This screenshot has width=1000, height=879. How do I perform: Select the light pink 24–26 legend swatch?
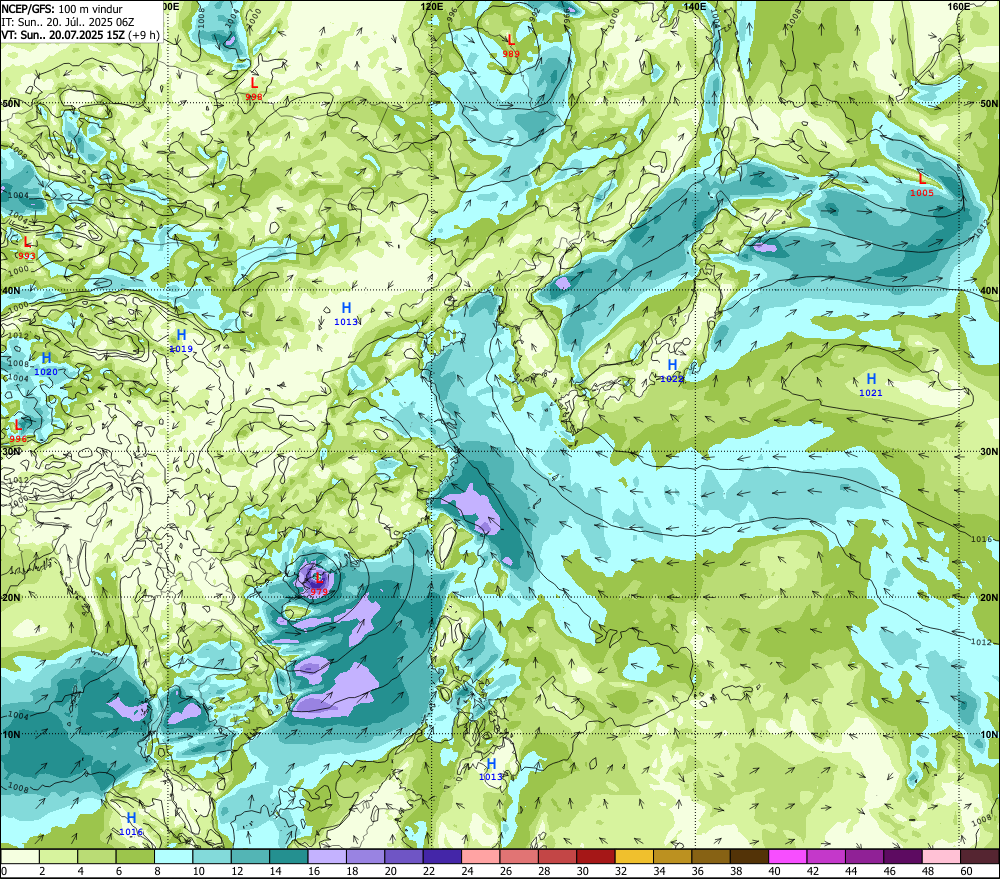(480, 856)
